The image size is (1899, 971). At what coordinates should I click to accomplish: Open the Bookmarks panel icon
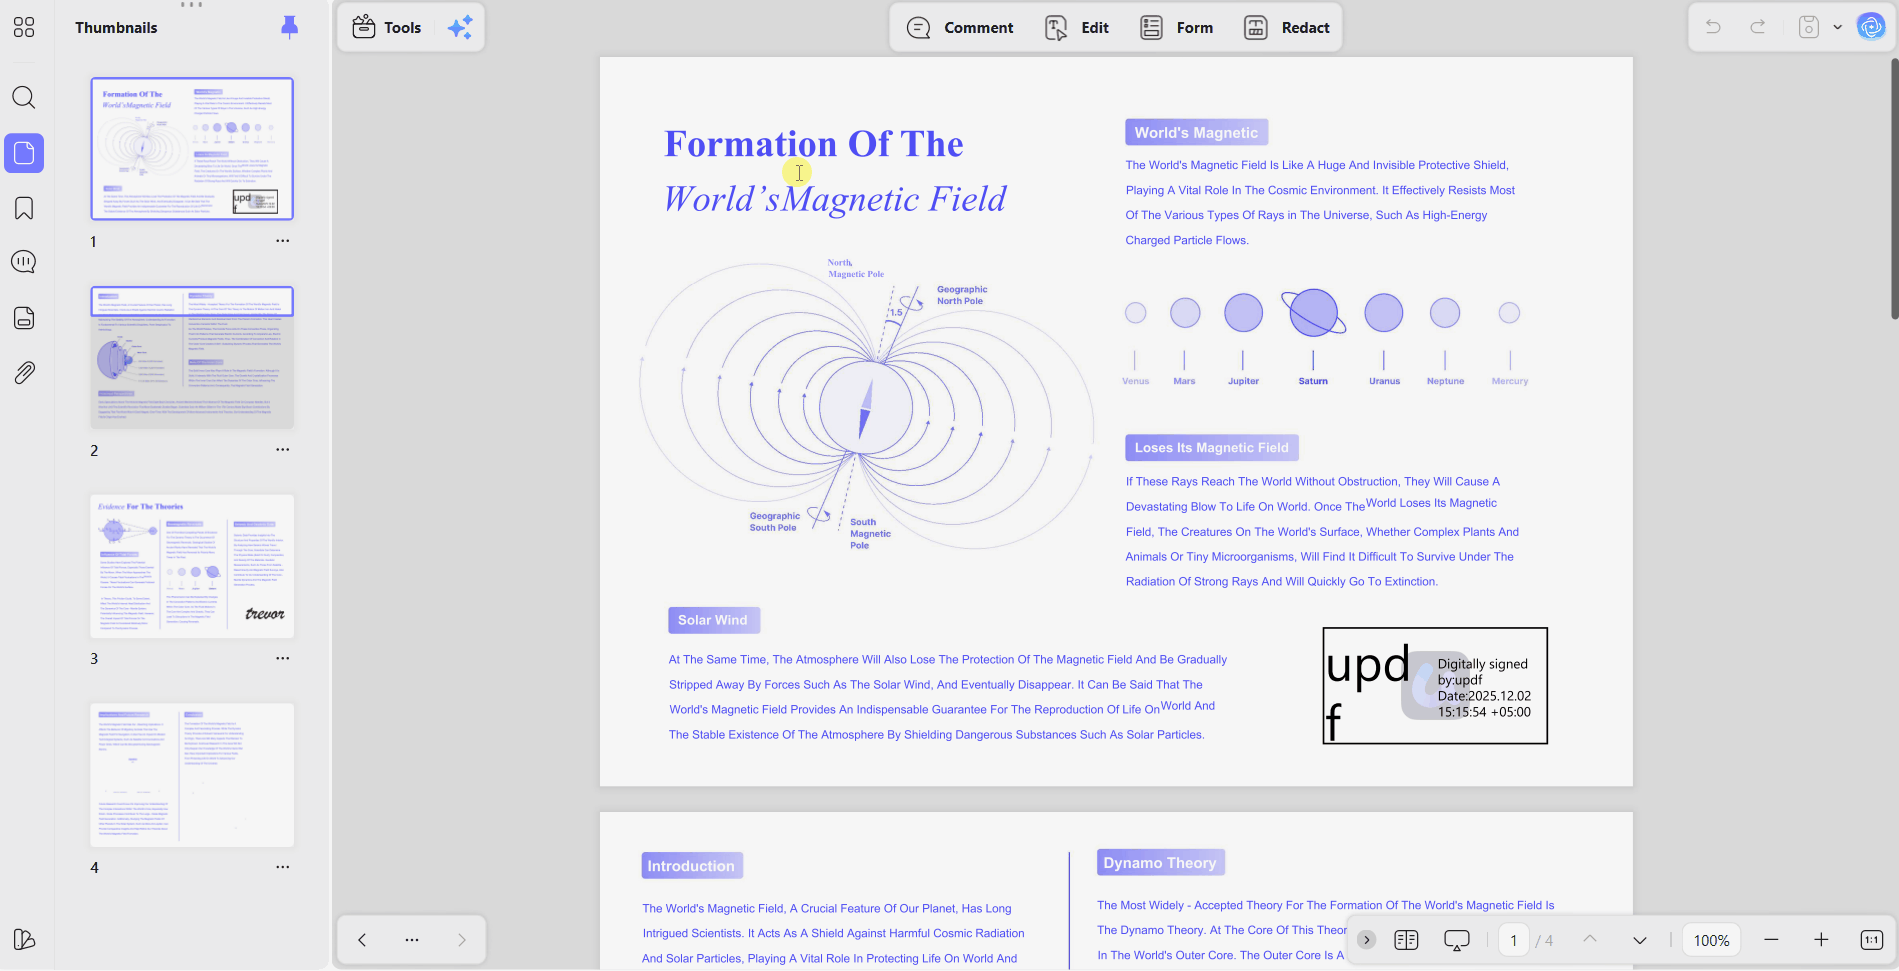pyautogui.click(x=24, y=208)
